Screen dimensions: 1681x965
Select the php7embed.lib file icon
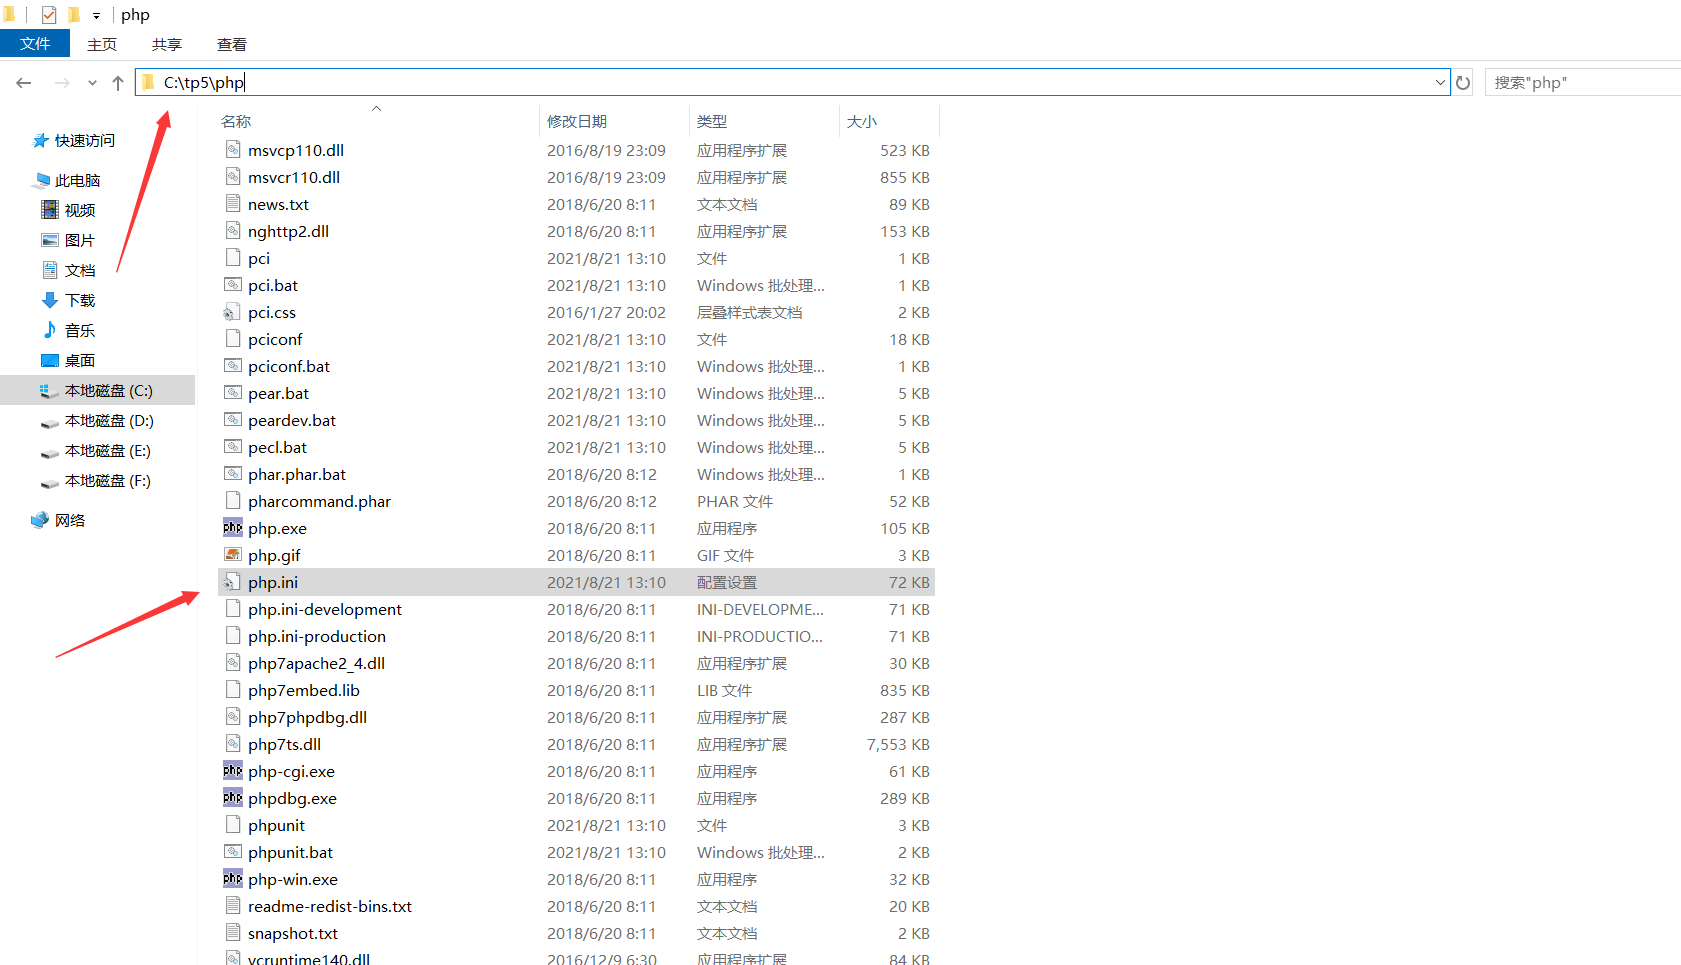point(233,690)
